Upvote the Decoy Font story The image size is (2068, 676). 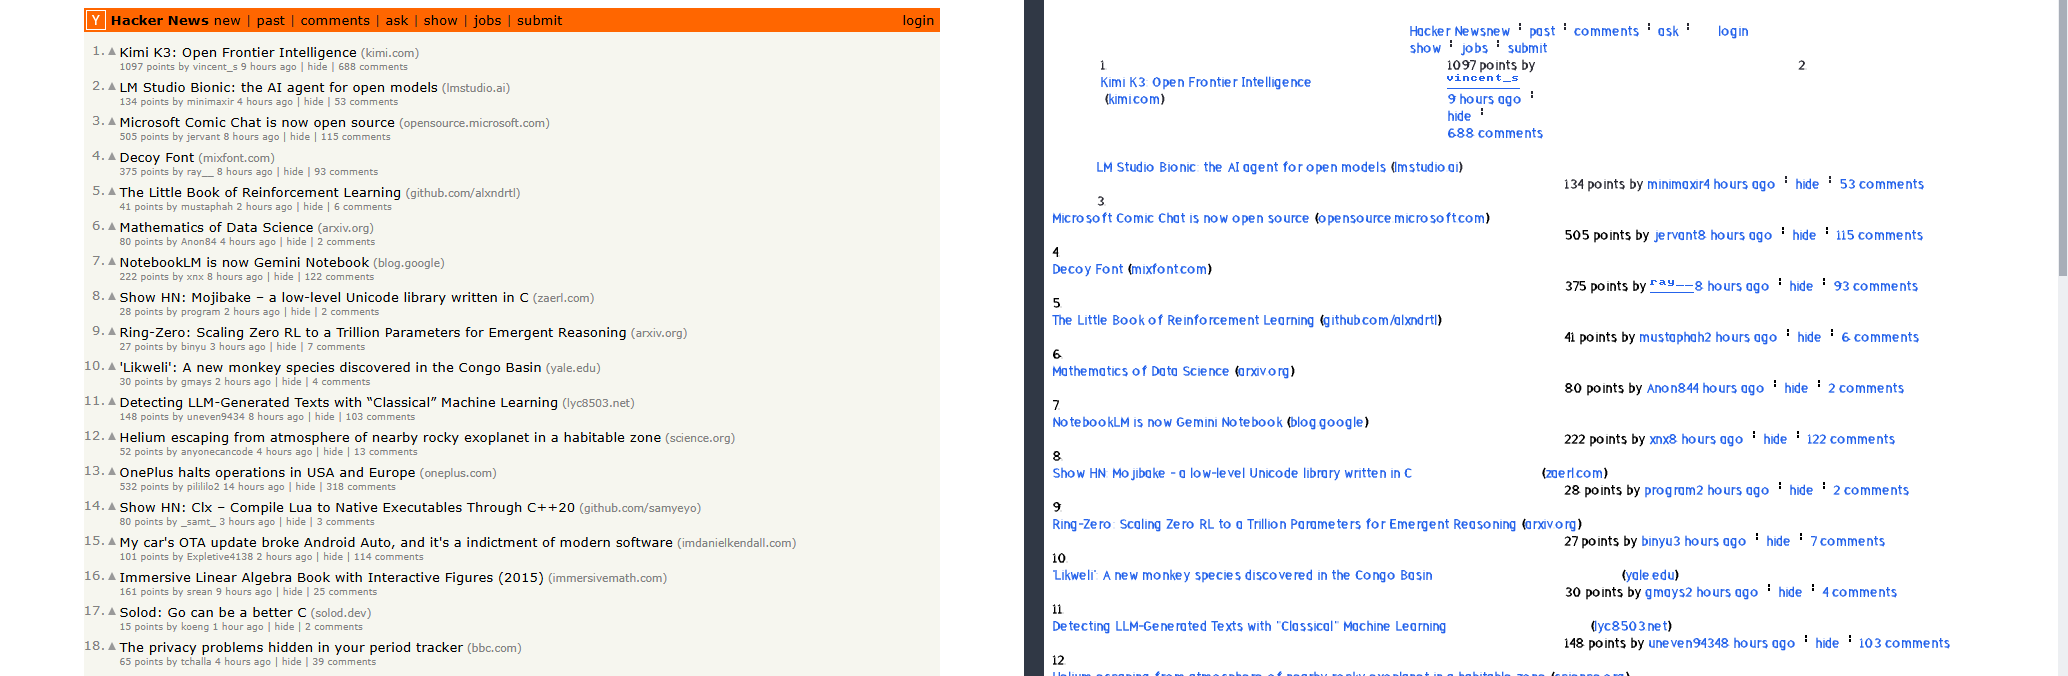click(x=112, y=156)
